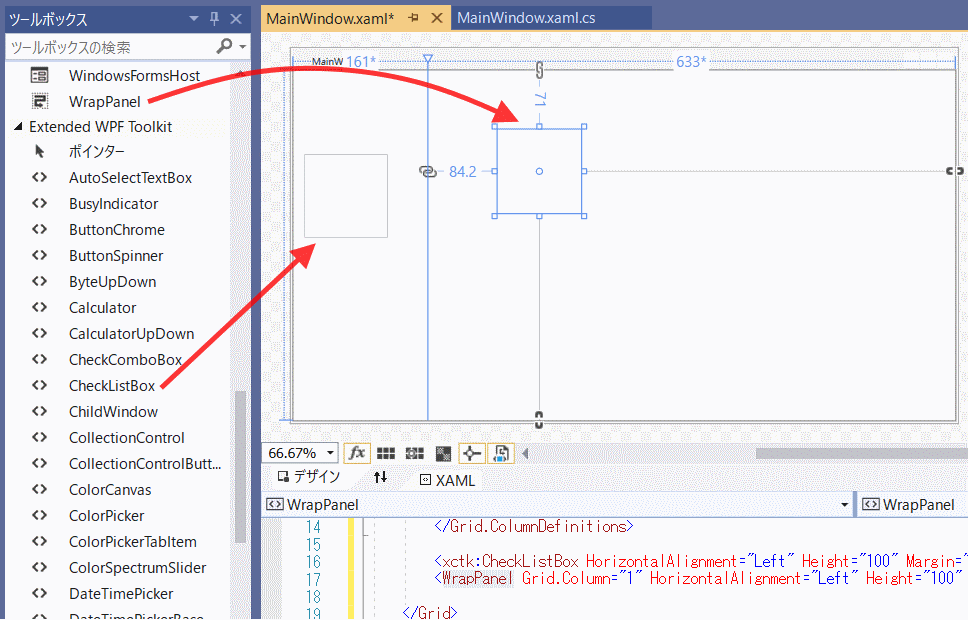The width and height of the screenshot is (968, 620).
Task: Click the WindowsFormsHost icon
Action: pyautogui.click(x=40, y=75)
